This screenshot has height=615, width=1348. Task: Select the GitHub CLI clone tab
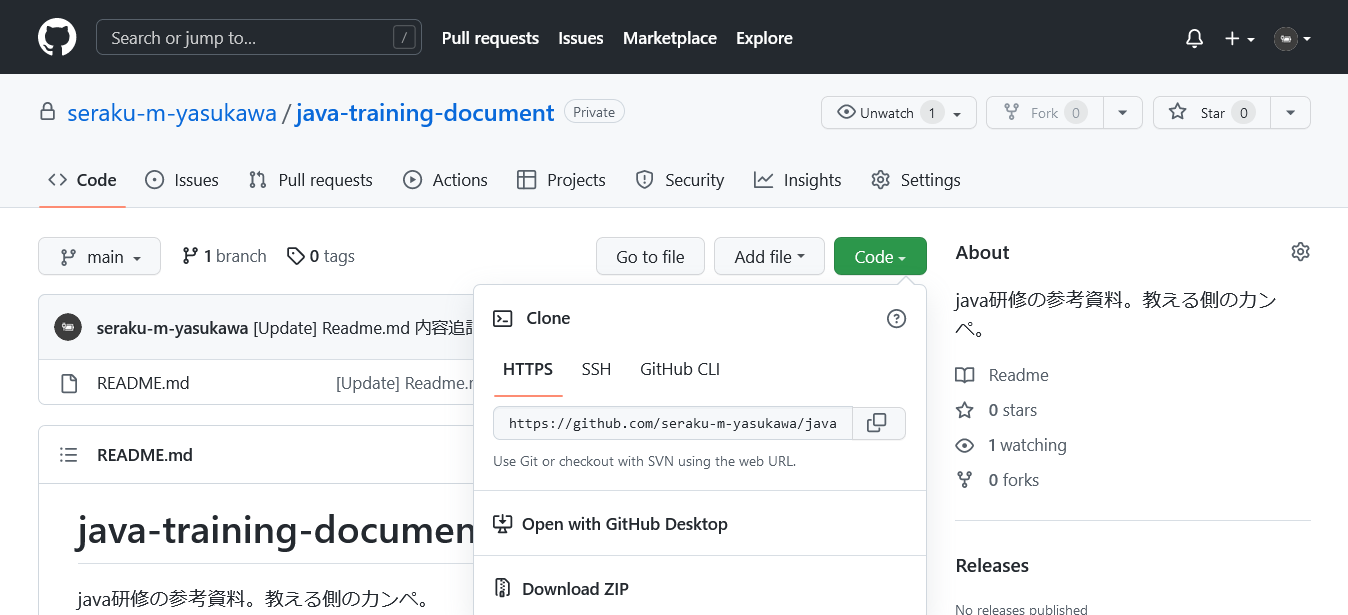(x=680, y=369)
